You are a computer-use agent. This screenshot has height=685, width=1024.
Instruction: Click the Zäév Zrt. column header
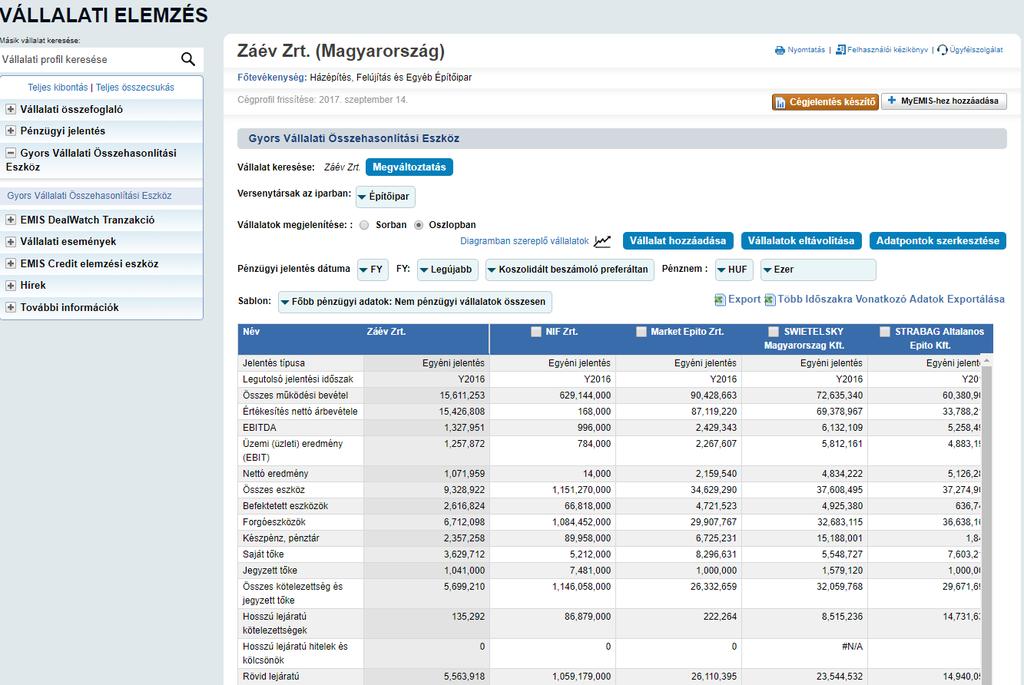point(386,332)
